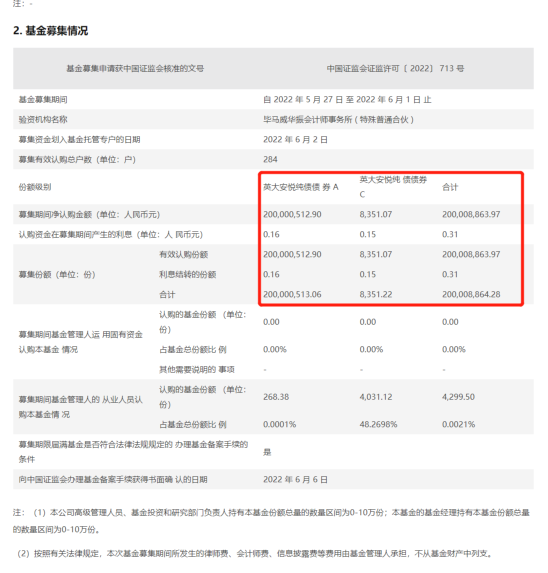Click the sub-label "利息结转的份额"

(187, 274)
